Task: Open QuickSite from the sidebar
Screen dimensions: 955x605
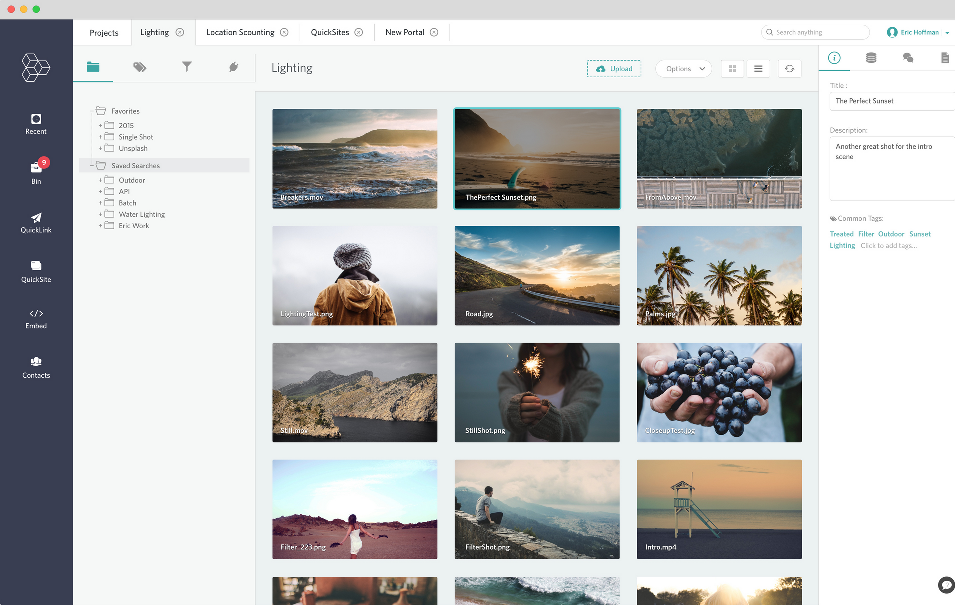Action: (x=36, y=272)
